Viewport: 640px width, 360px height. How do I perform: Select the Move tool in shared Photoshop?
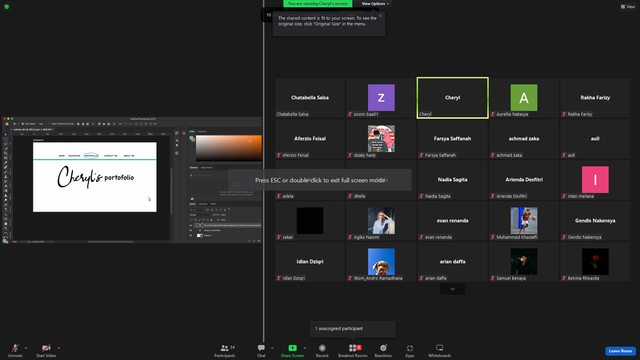pyautogui.click(x=6, y=134)
